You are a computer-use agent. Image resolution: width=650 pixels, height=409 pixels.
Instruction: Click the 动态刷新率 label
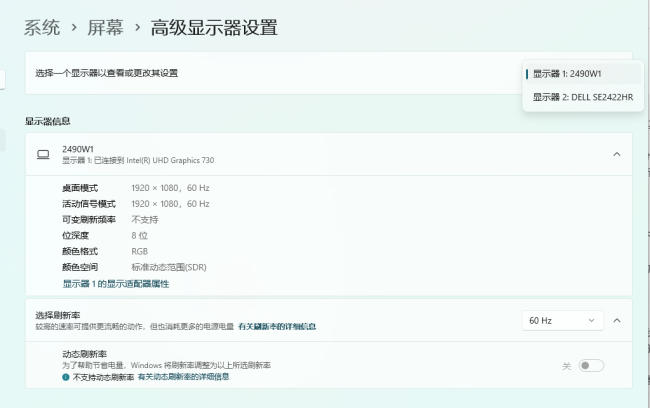85,354
